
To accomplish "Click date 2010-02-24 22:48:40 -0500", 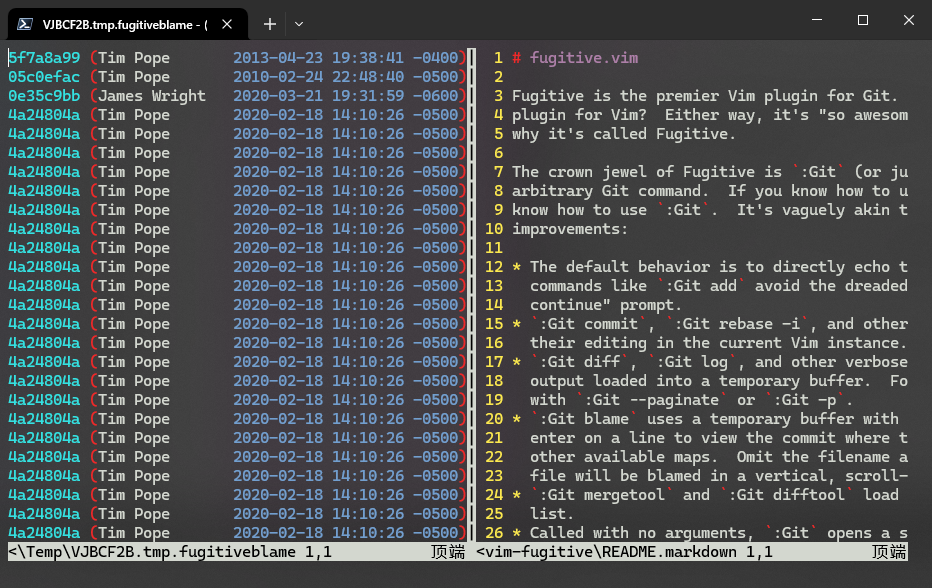I will point(345,77).
